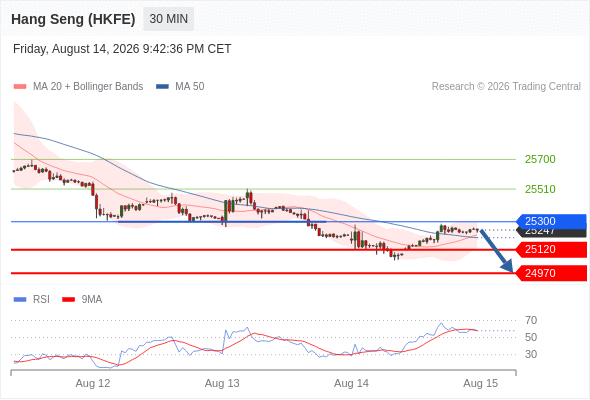The image size is (590, 400).
Task: Click the Research Trading Central copyright text
Action: click(506, 87)
